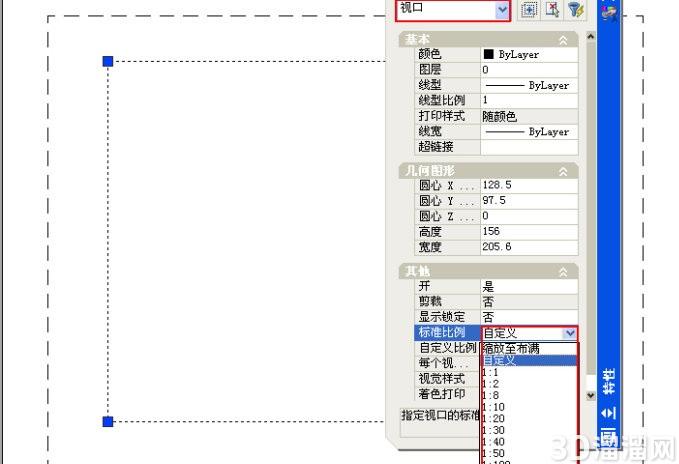Select the bottom-left blue viewport grip
The image size is (679, 464).
click(x=108, y=421)
